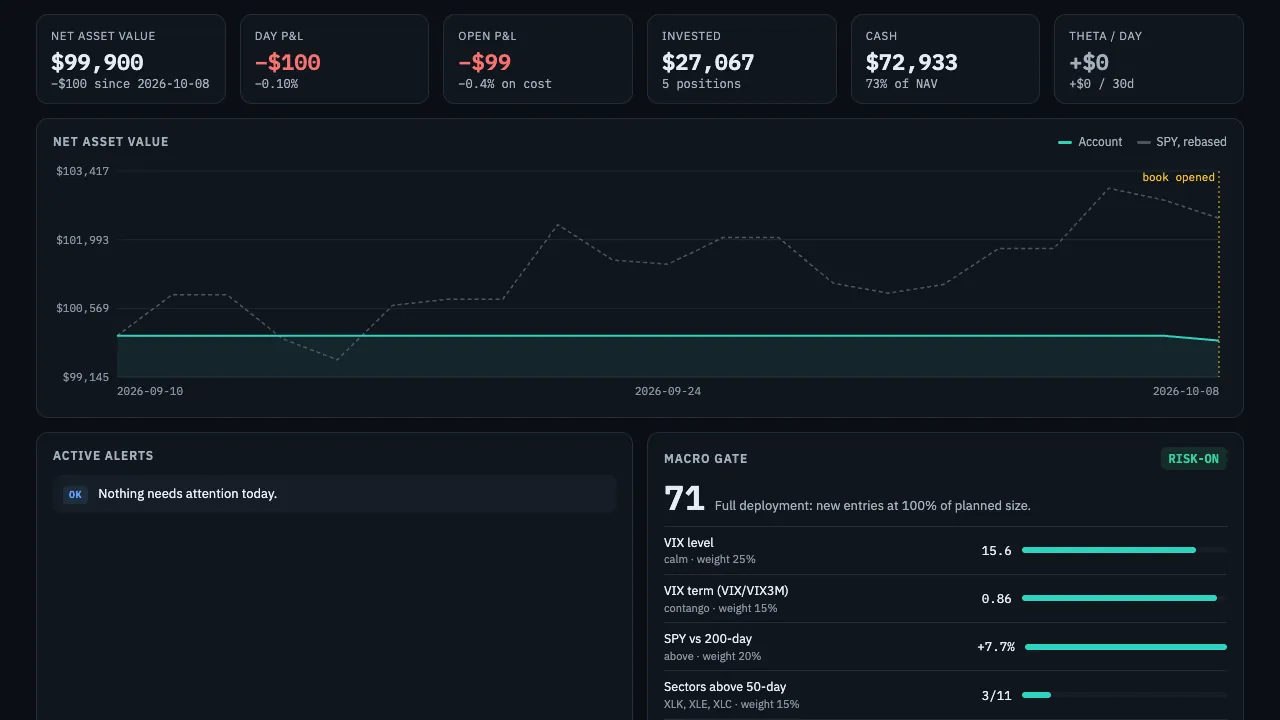The width and height of the screenshot is (1280, 720).
Task: Click the Theta / Day value +$0
Action: click(x=1089, y=62)
